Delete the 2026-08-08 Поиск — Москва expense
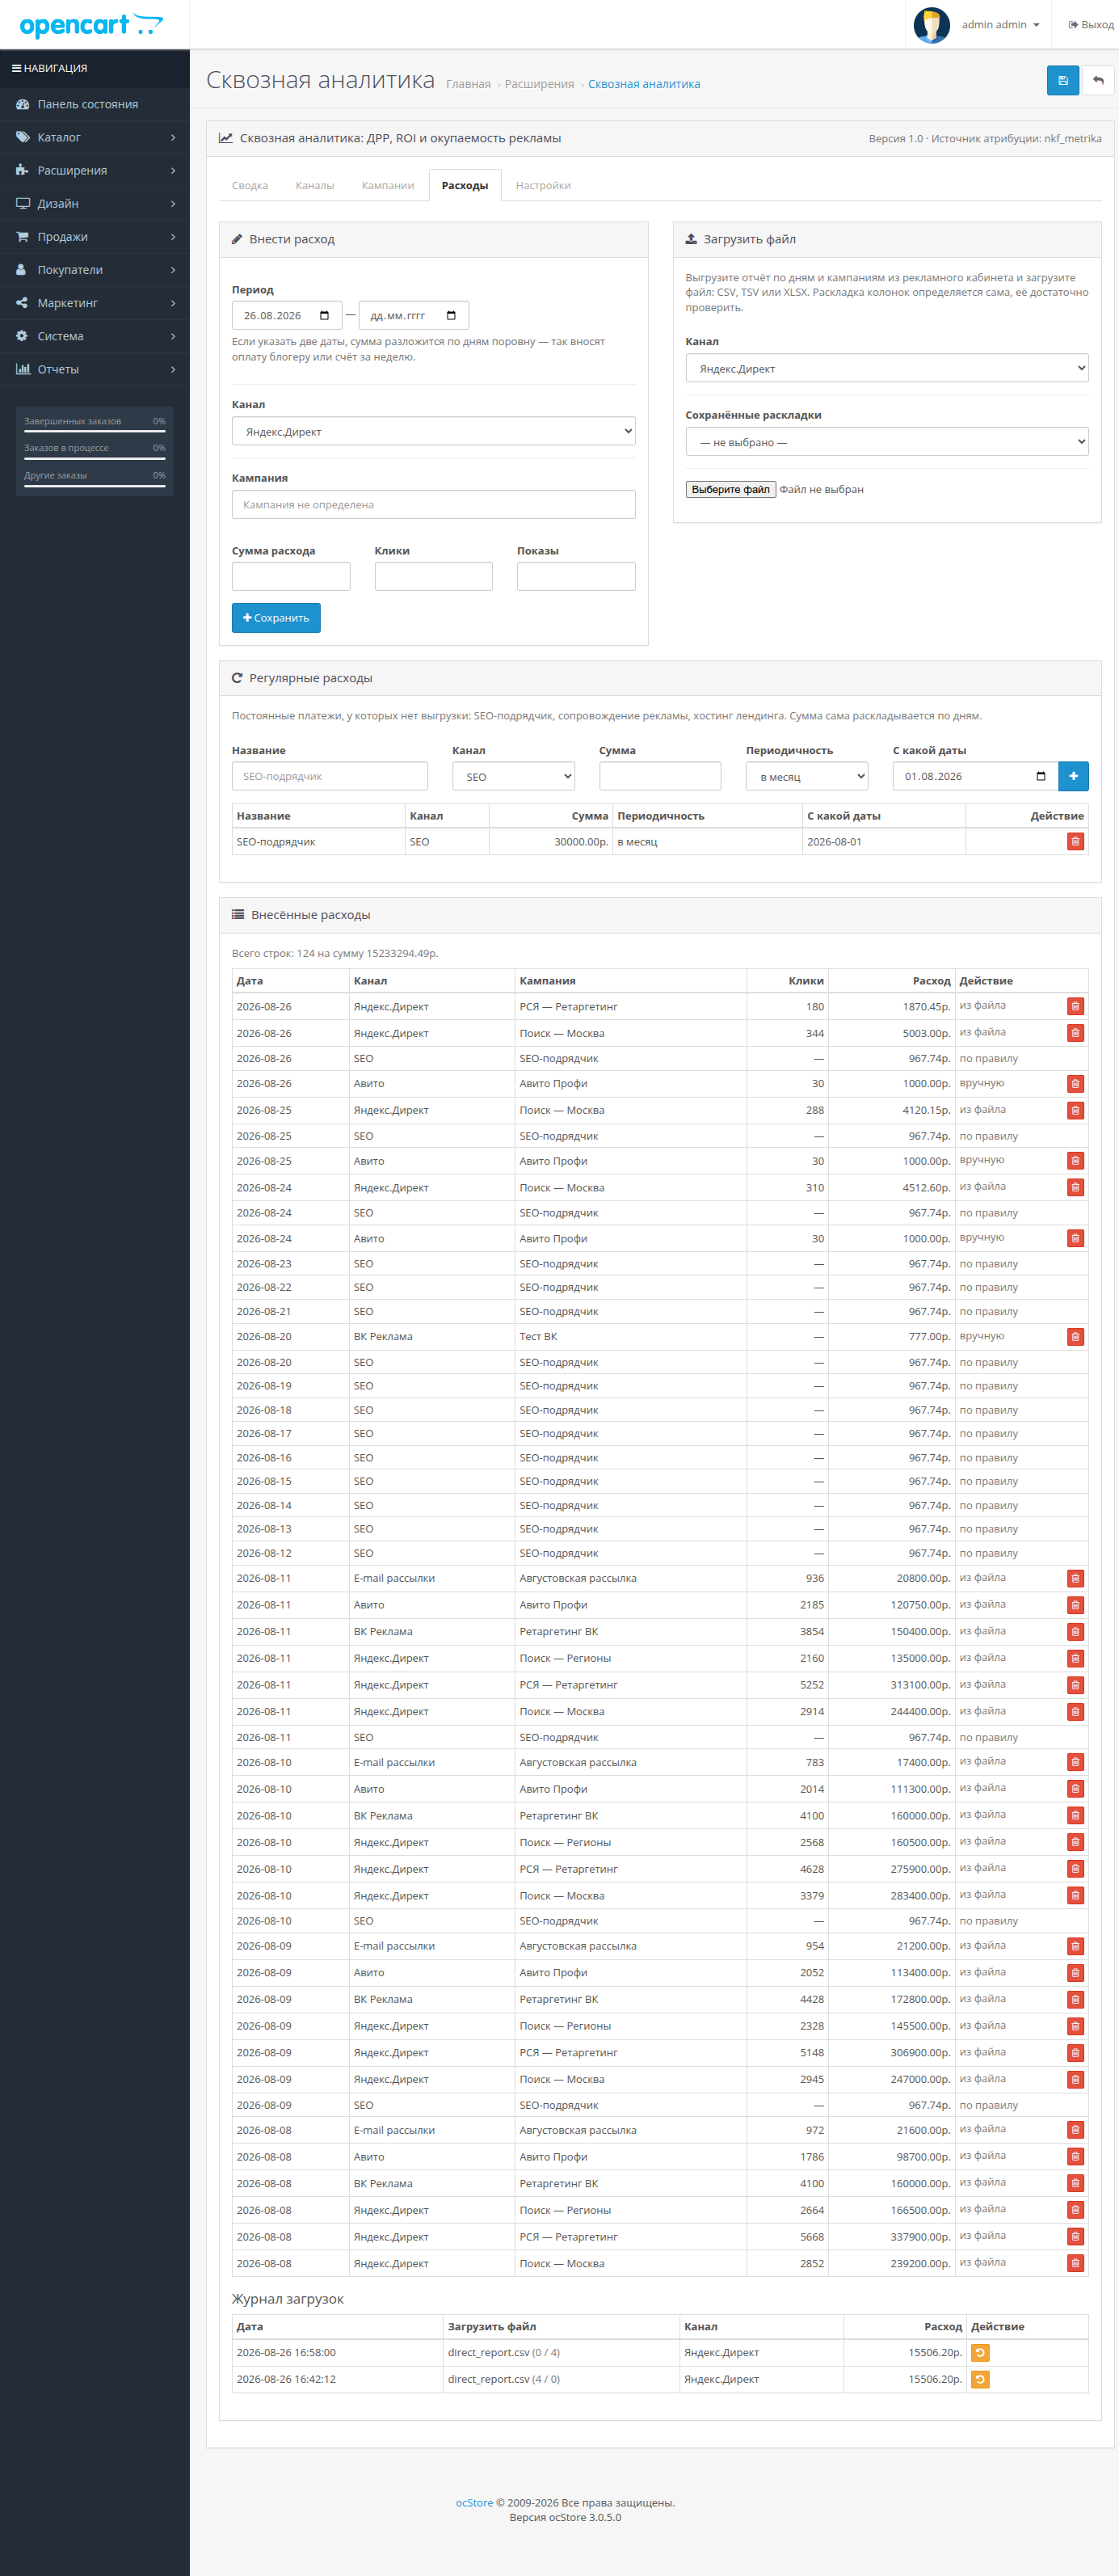 click(1075, 2263)
